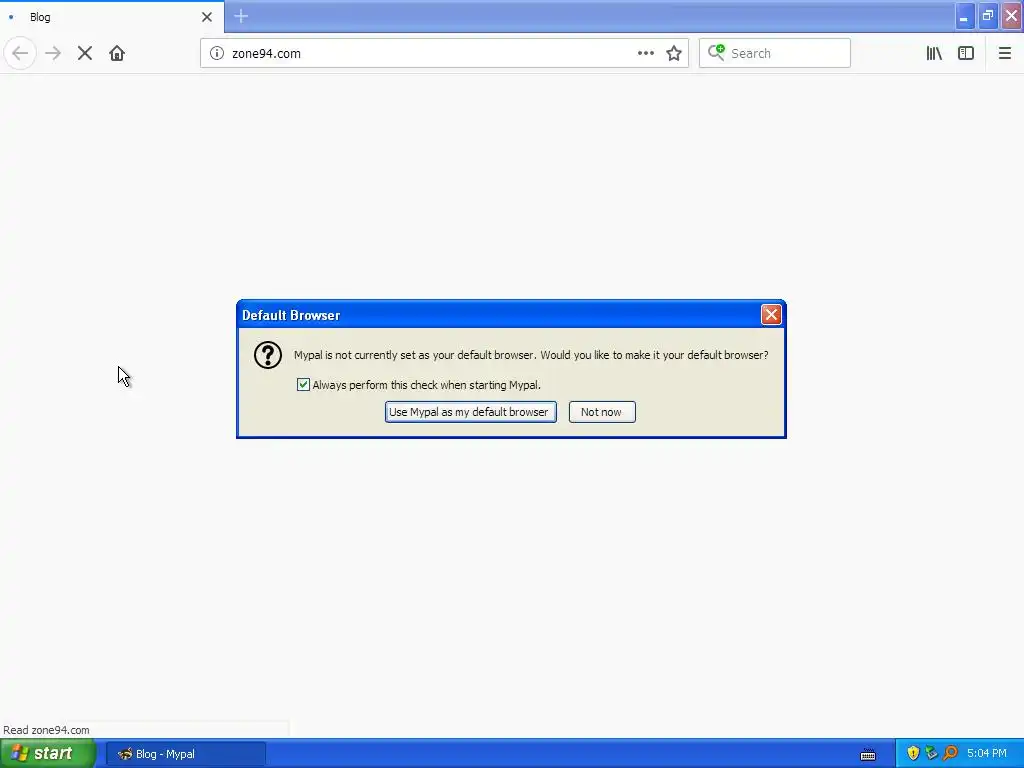Stop loading the page
Screen dimensions: 1024x768
click(85, 53)
